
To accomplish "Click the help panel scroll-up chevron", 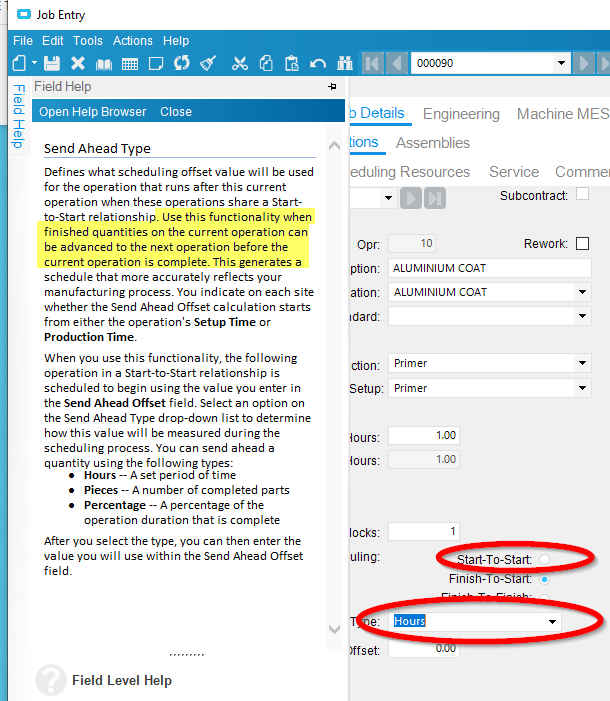I will tap(334, 146).
